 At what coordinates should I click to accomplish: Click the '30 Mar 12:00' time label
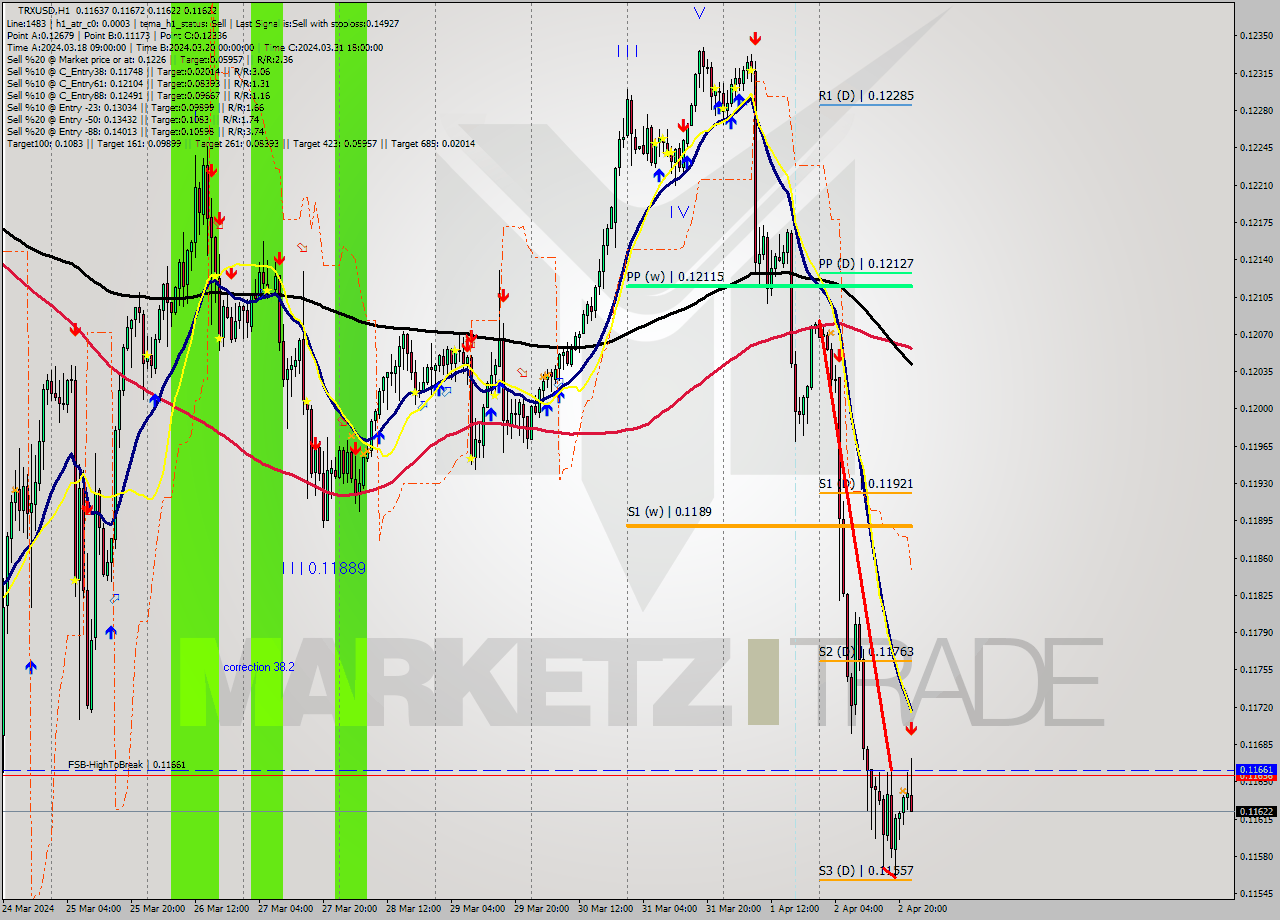pyautogui.click(x=604, y=909)
